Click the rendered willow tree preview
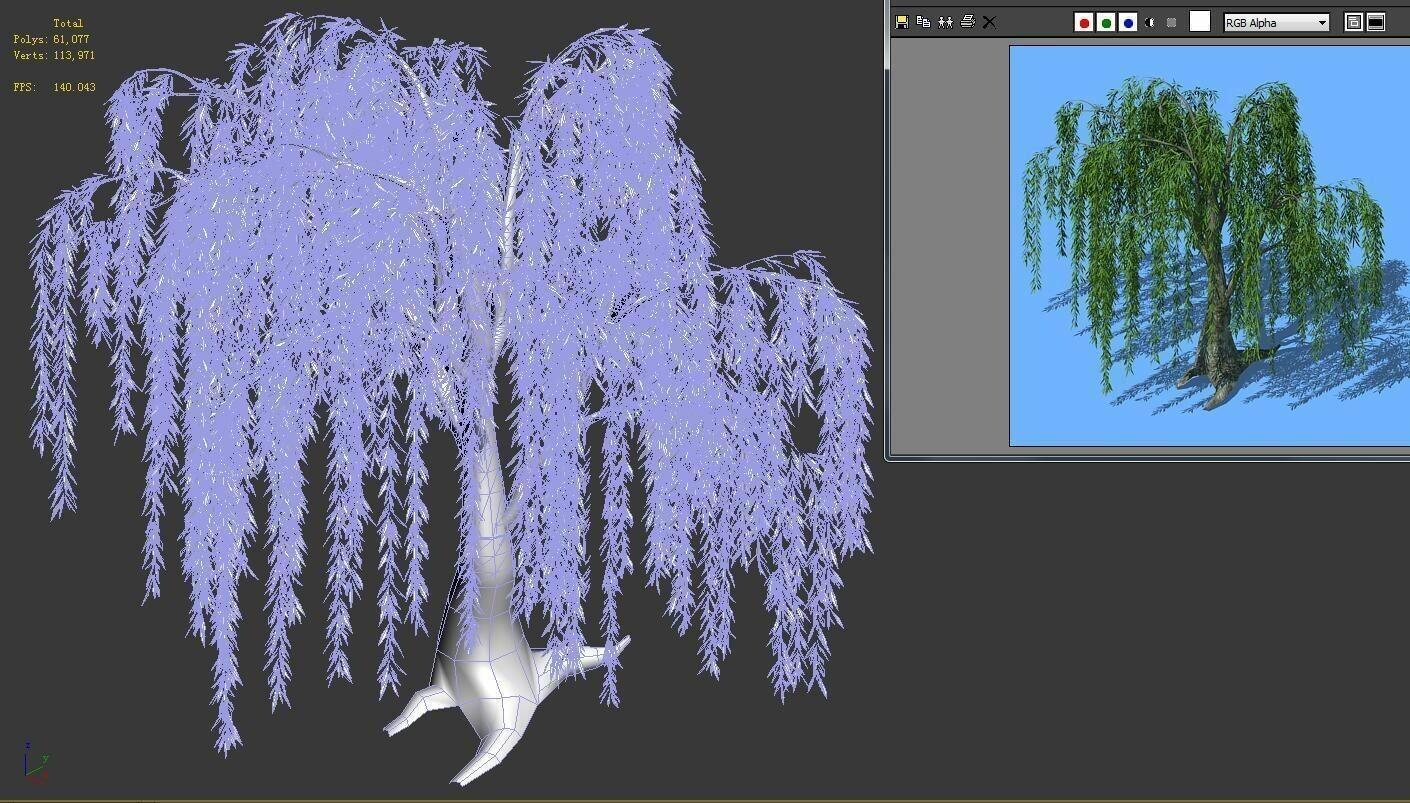The height and width of the screenshot is (803, 1410). pos(1210,240)
